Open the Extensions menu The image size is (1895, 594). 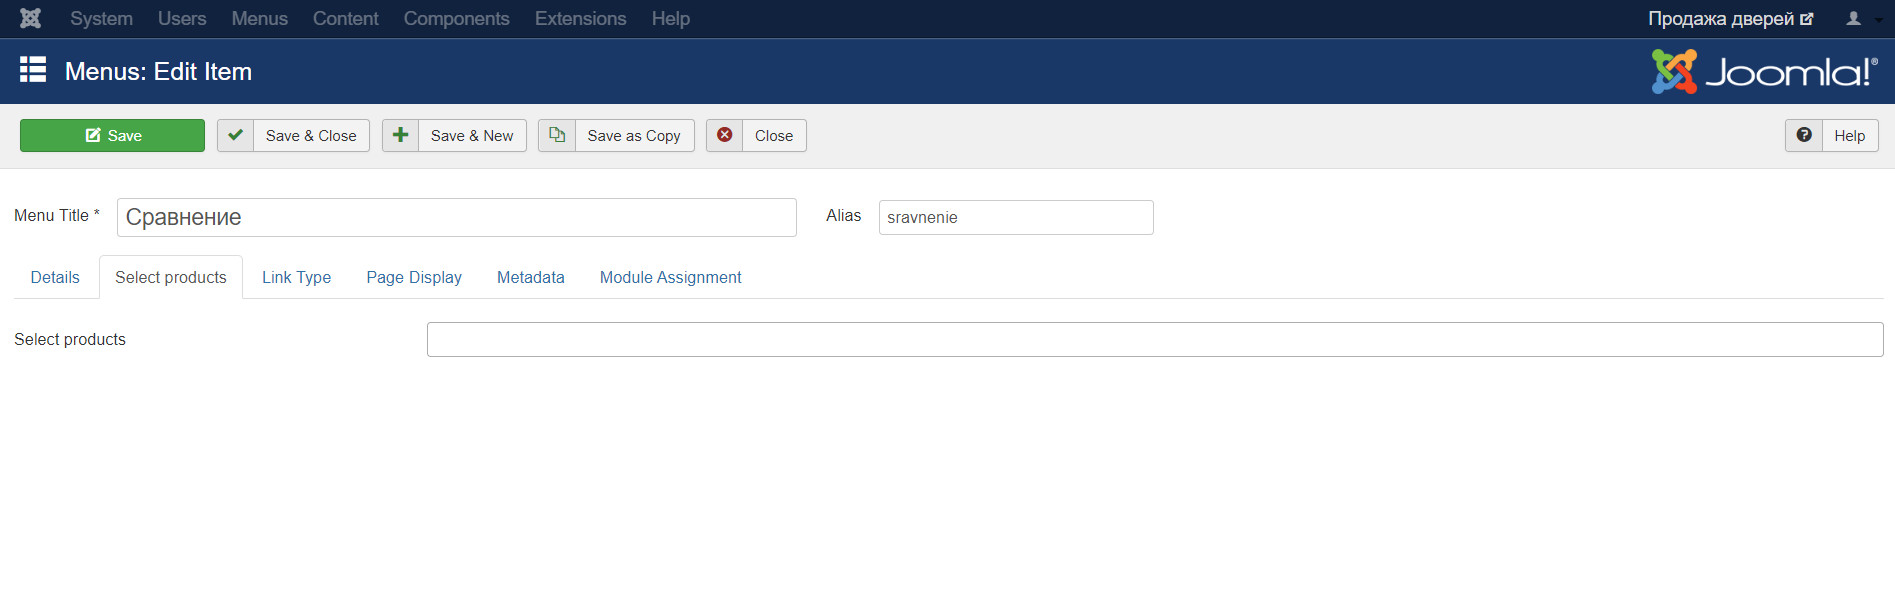pos(581,18)
